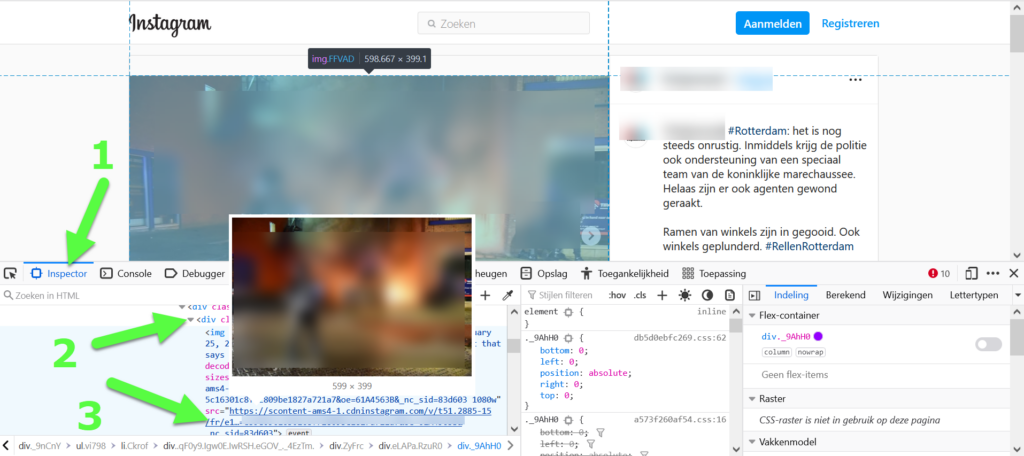Toggle responsive design mode icon
Viewport: 1024px width, 456px height.
(971, 274)
